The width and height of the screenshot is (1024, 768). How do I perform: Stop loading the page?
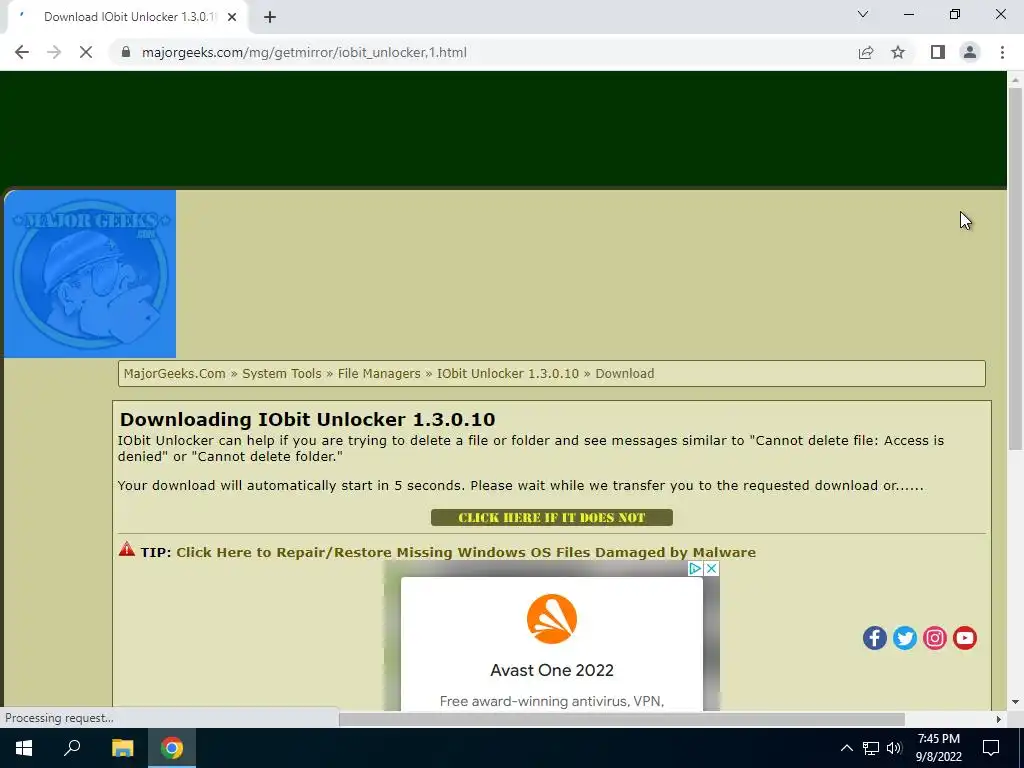[x=86, y=52]
